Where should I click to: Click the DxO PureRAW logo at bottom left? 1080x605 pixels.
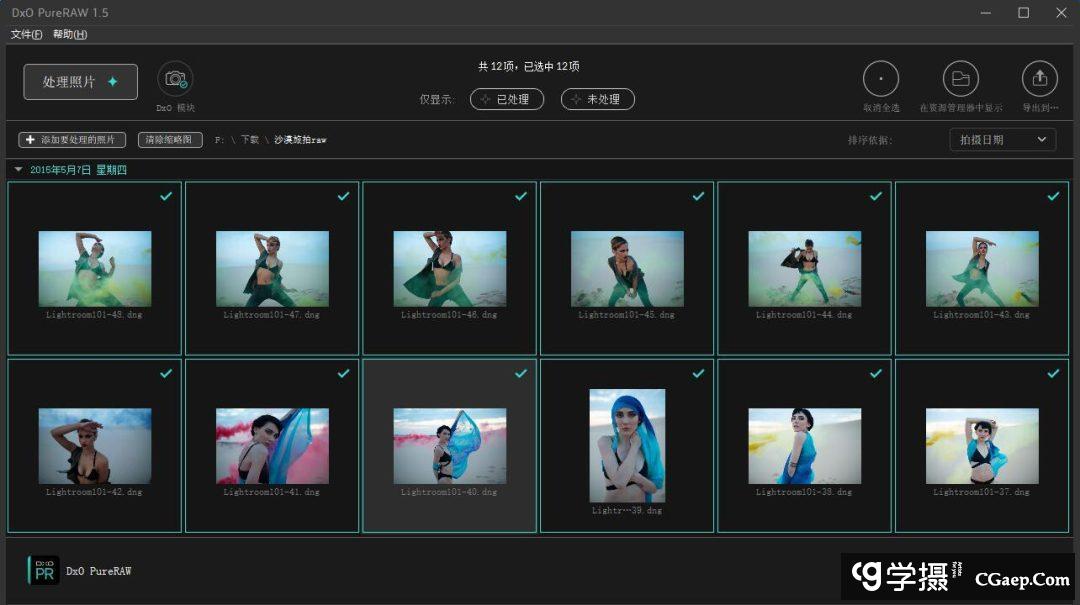(44, 570)
